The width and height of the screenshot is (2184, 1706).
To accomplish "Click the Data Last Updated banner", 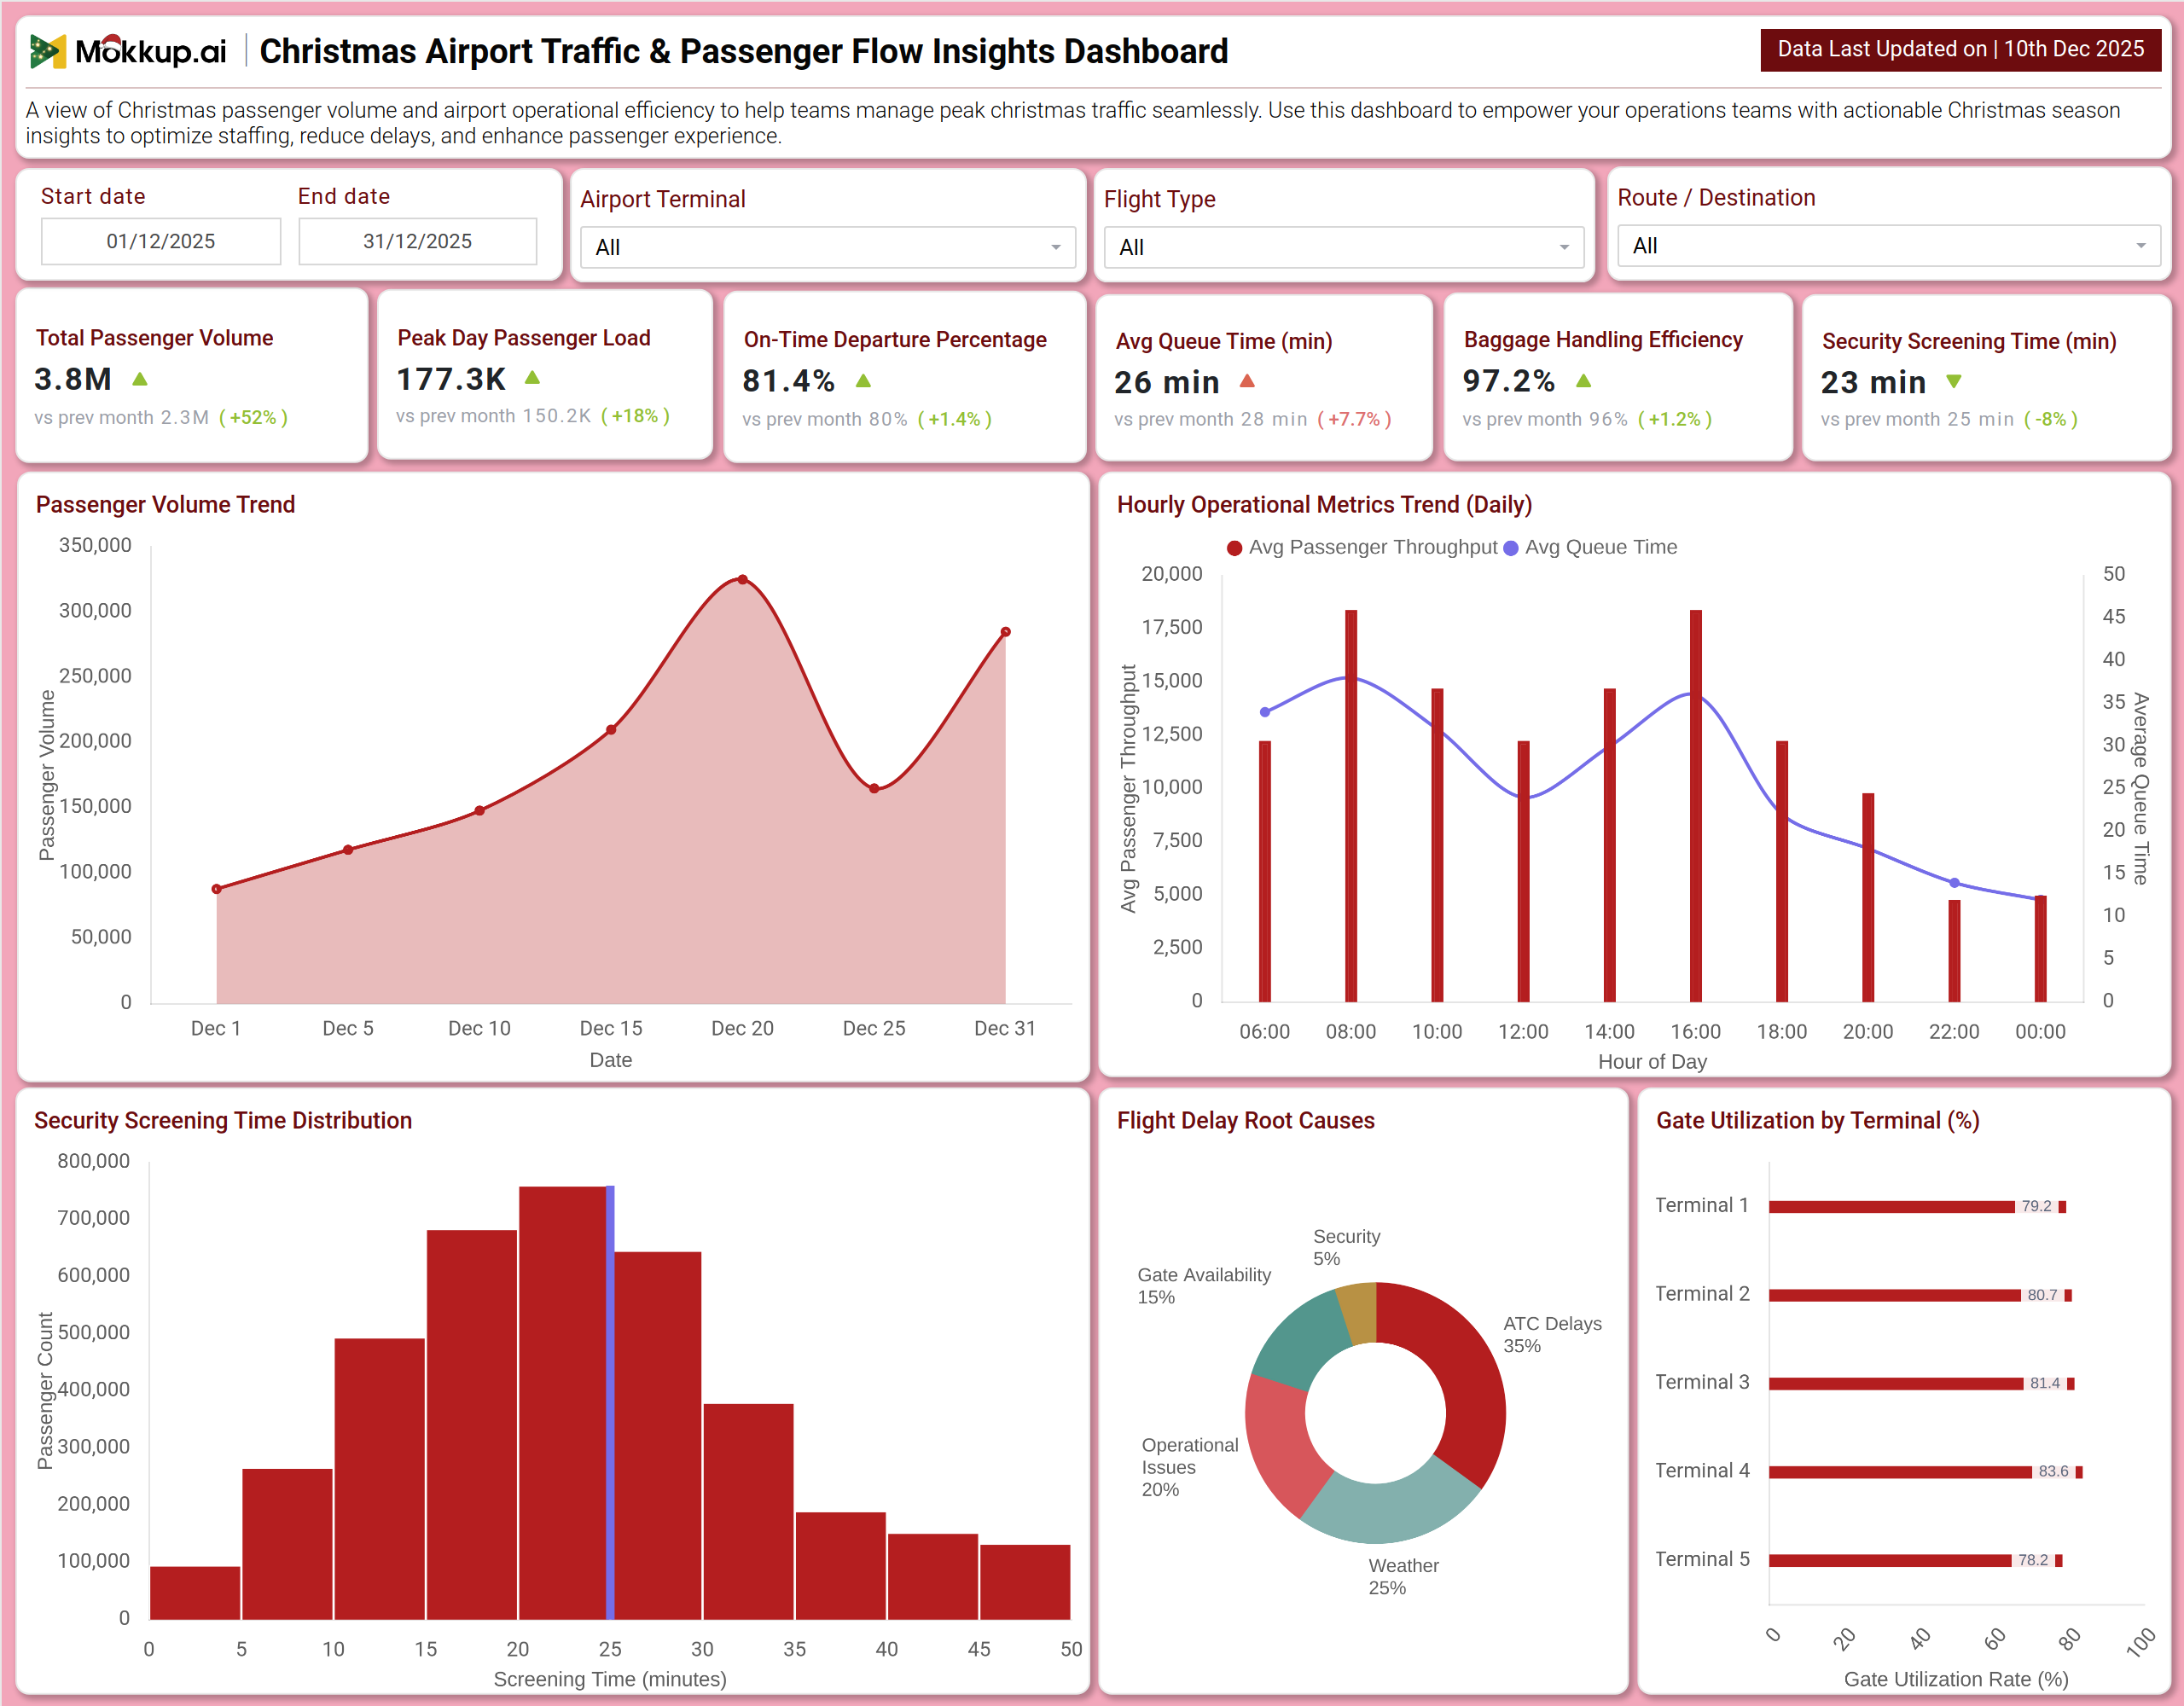I will pyautogui.click(x=1960, y=49).
